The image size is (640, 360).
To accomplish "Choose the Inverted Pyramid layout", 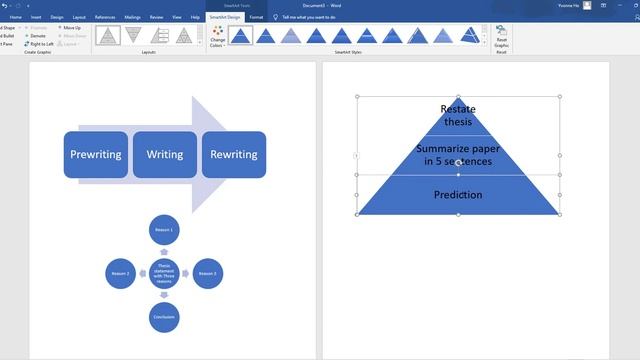I will tap(133, 35).
